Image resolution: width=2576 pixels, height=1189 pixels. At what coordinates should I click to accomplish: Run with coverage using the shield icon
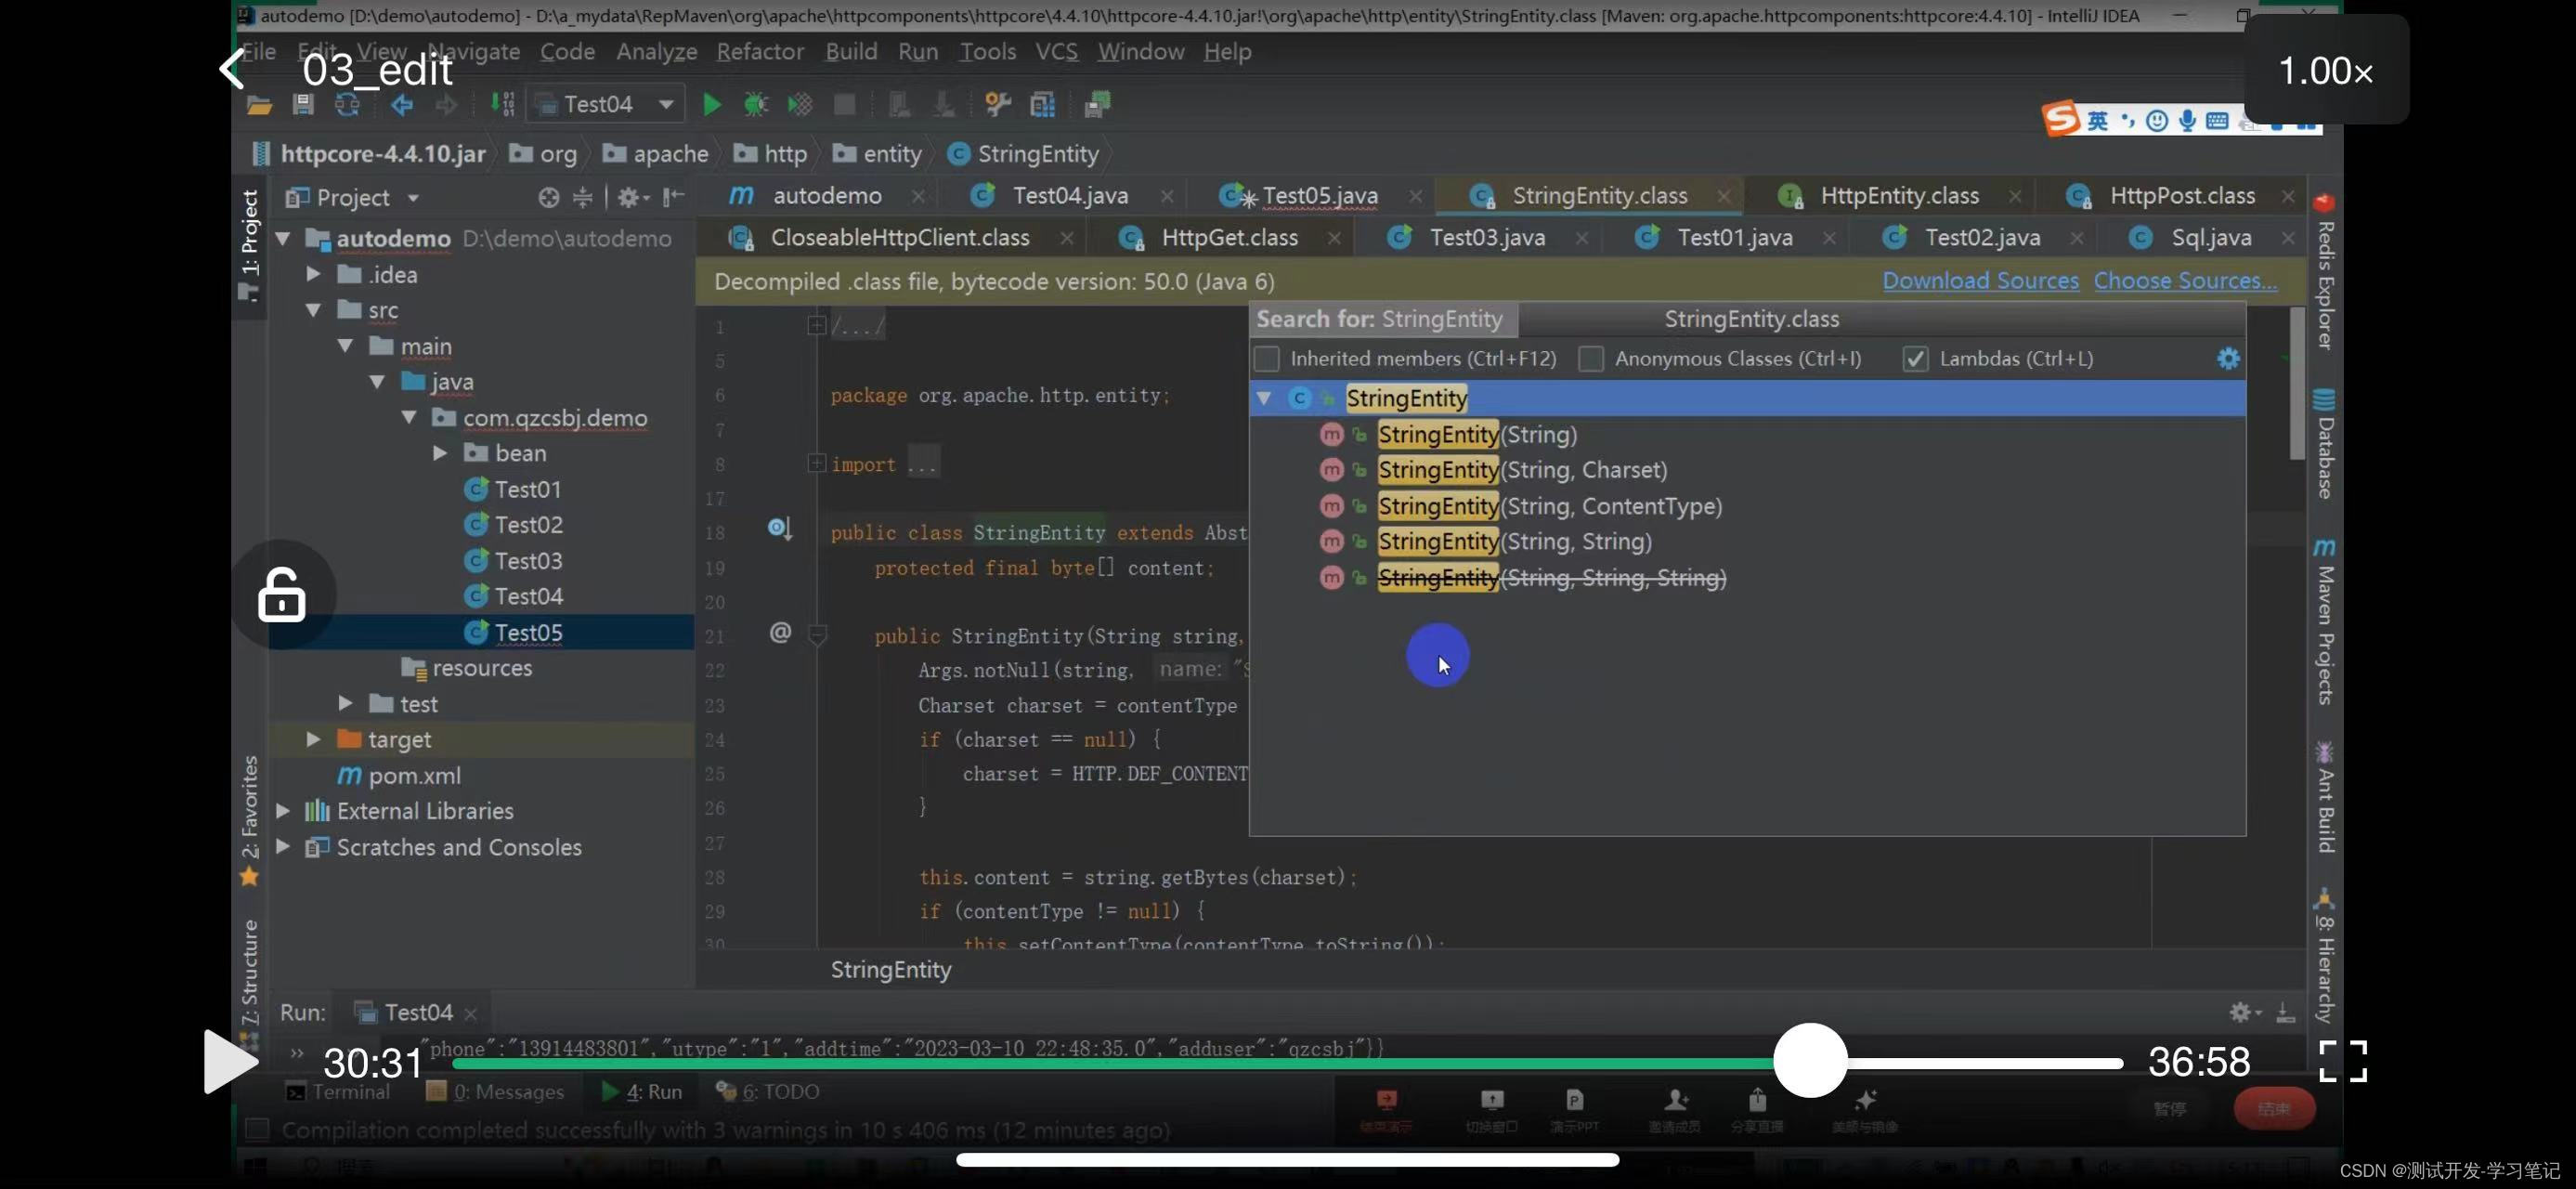pos(800,104)
